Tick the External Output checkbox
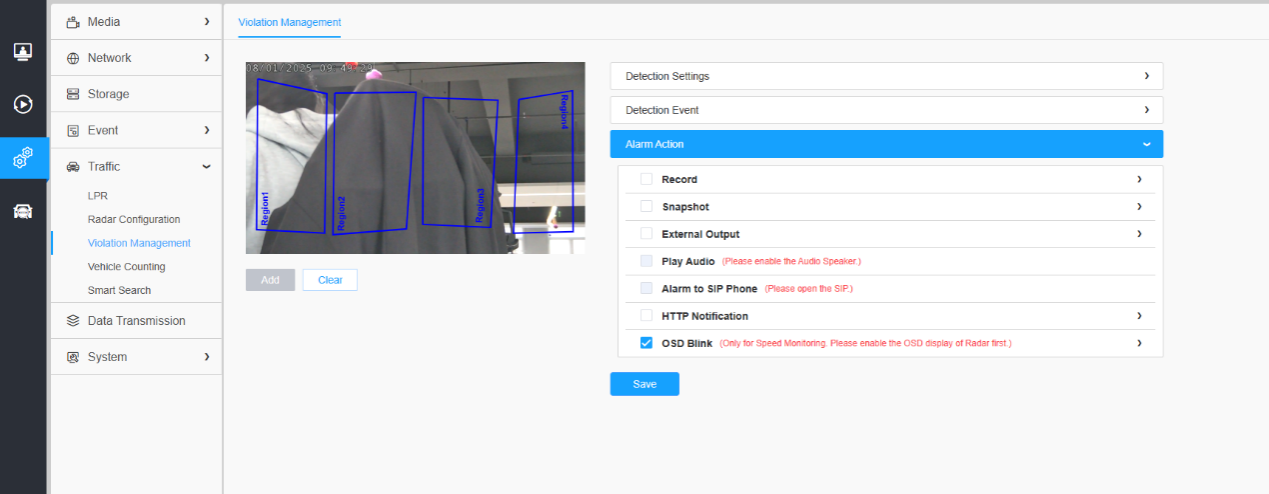Viewport: 1269px width, 494px height. [x=646, y=234]
